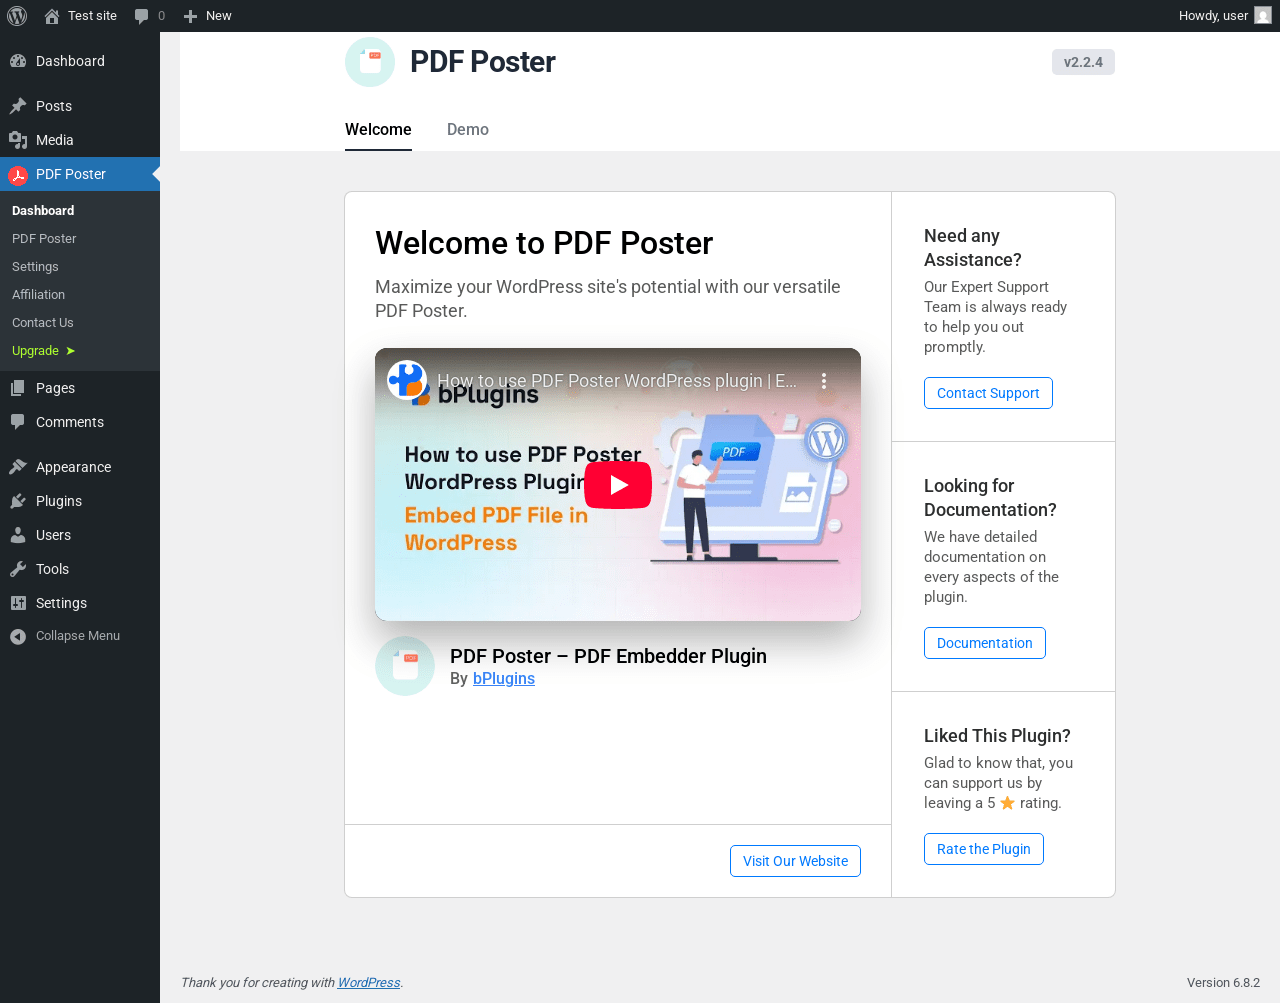Click the Dashboard gauge icon in the sidebar
This screenshot has width=1280, height=1003.
[18, 61]
